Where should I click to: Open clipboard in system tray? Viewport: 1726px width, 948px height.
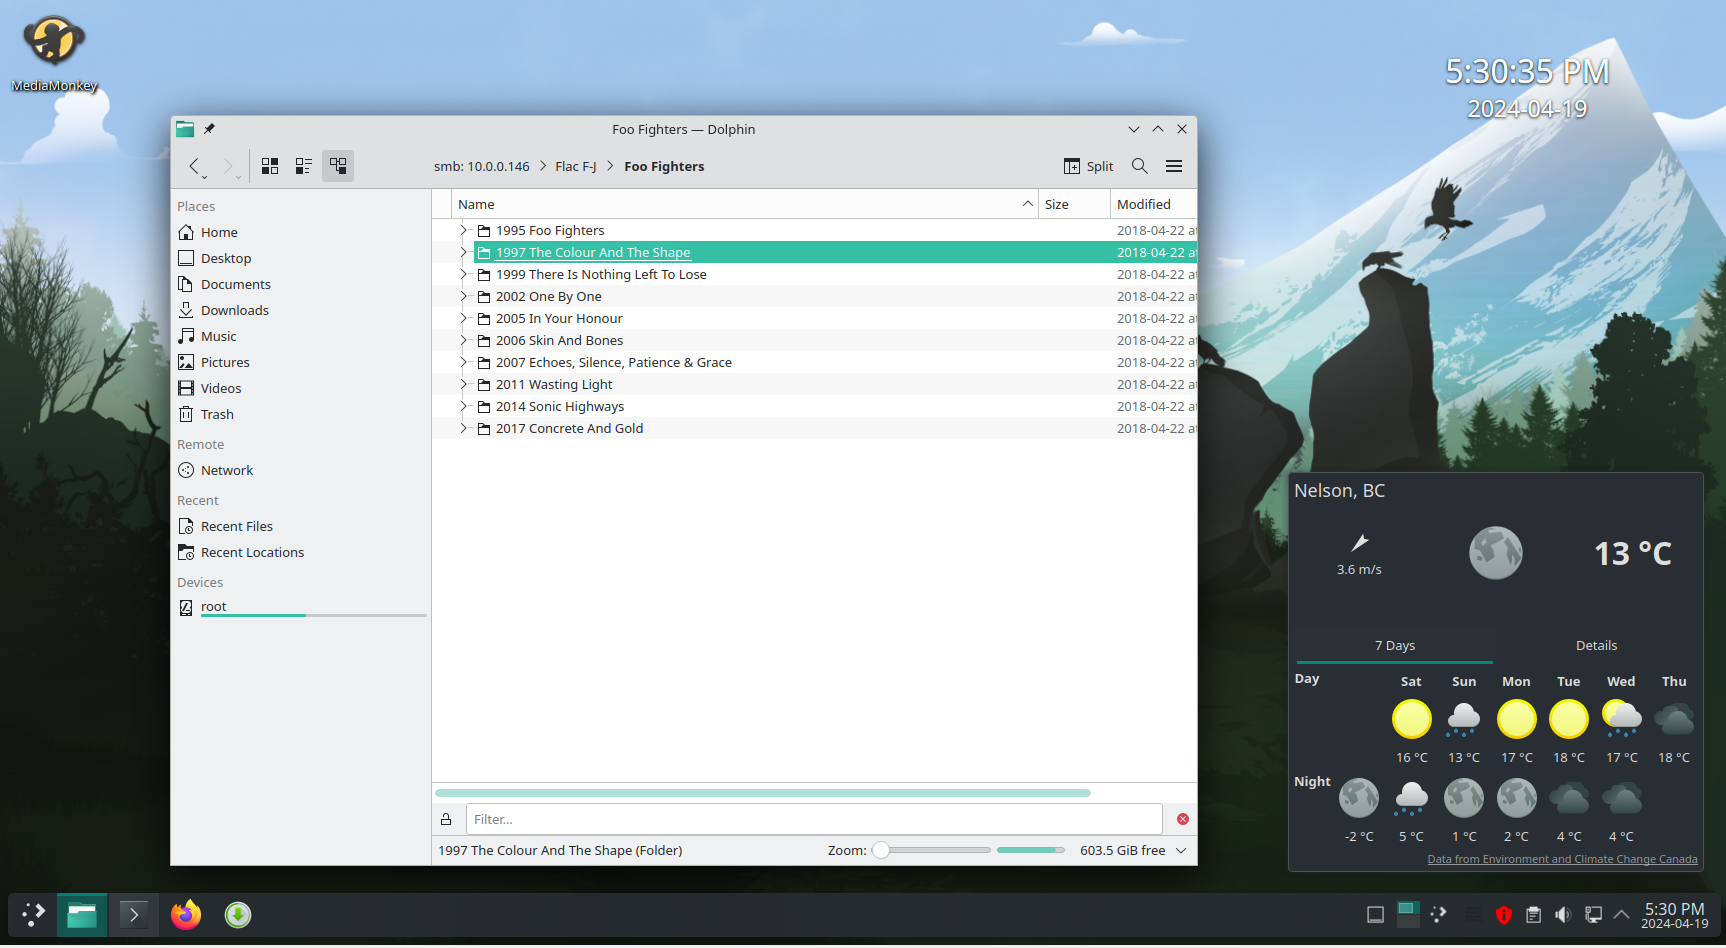pyautogui.click(x=1533, y=914)
